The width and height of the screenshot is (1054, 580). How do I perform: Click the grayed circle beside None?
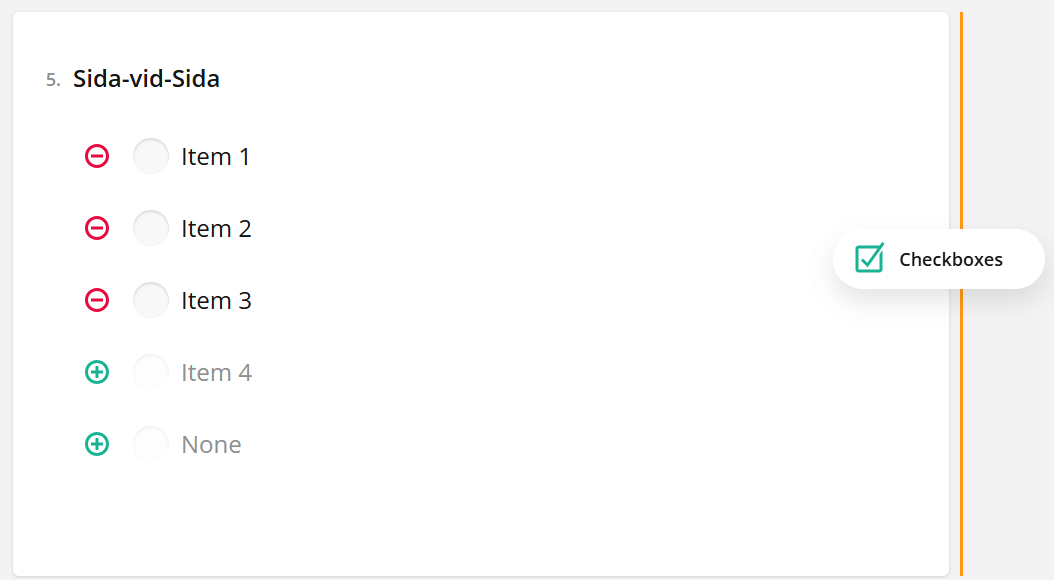pos(150,444)
